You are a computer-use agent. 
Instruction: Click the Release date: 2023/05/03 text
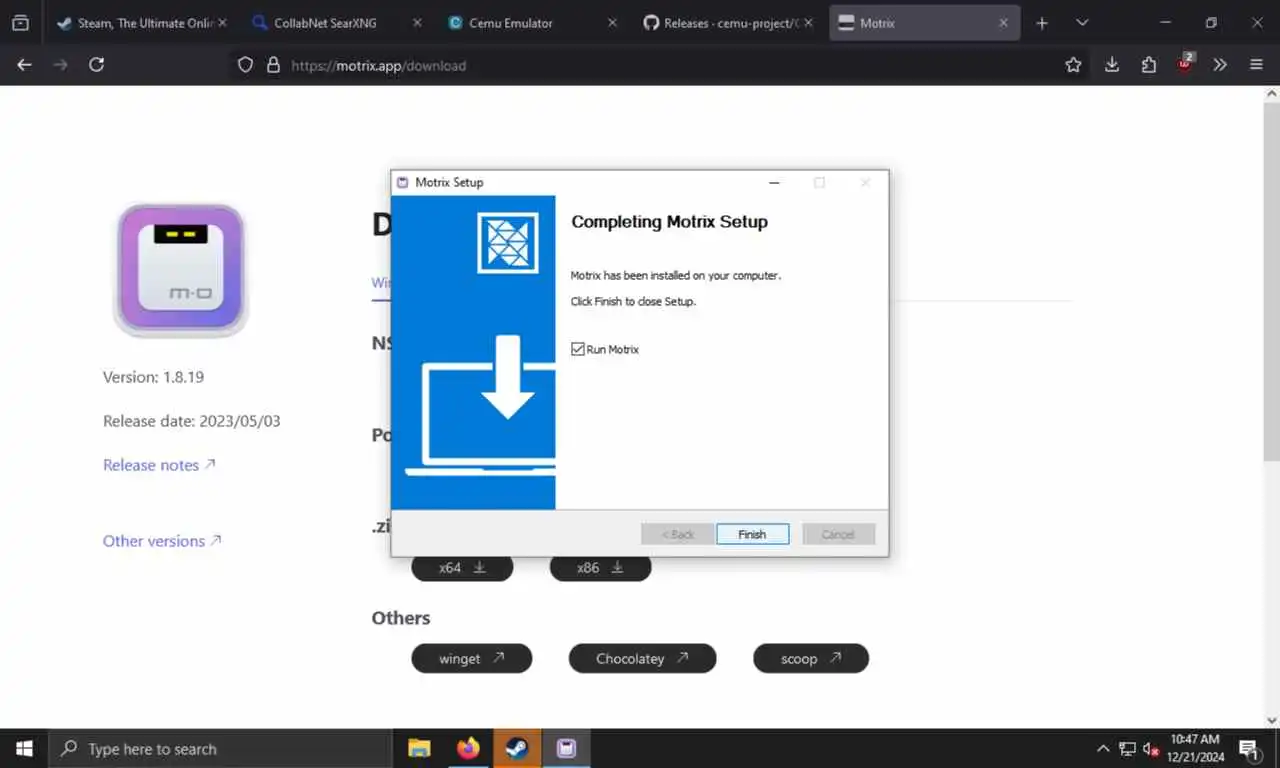pyautogui.click(x=192, y=421)
